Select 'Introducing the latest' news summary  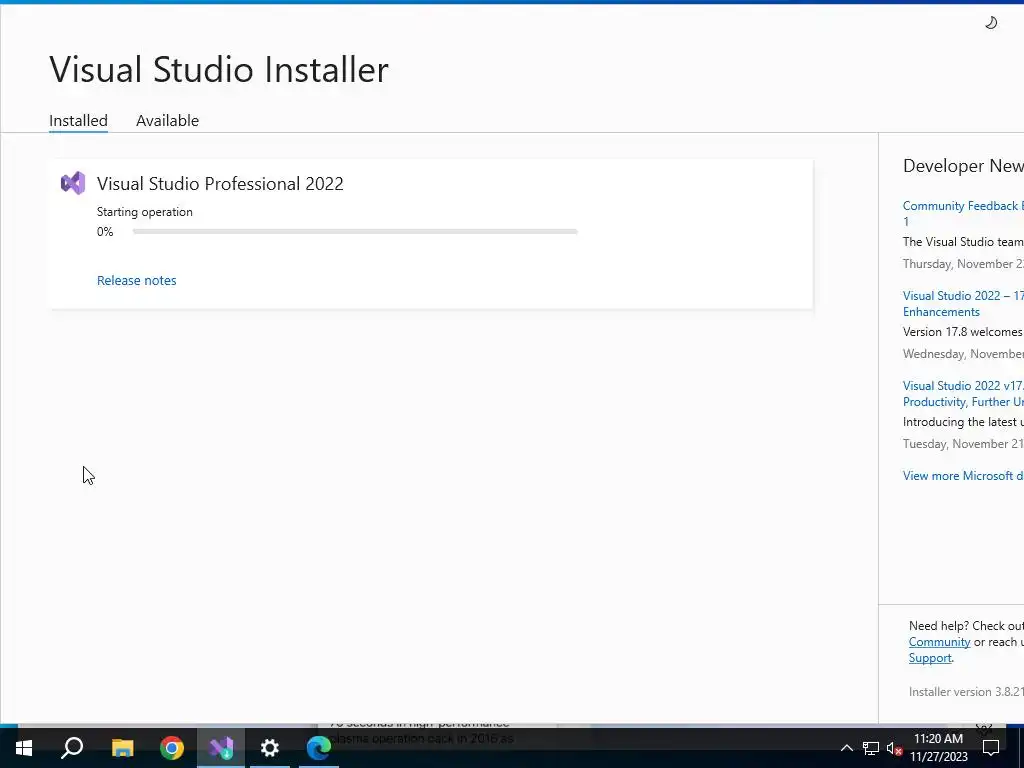(963, 422)
